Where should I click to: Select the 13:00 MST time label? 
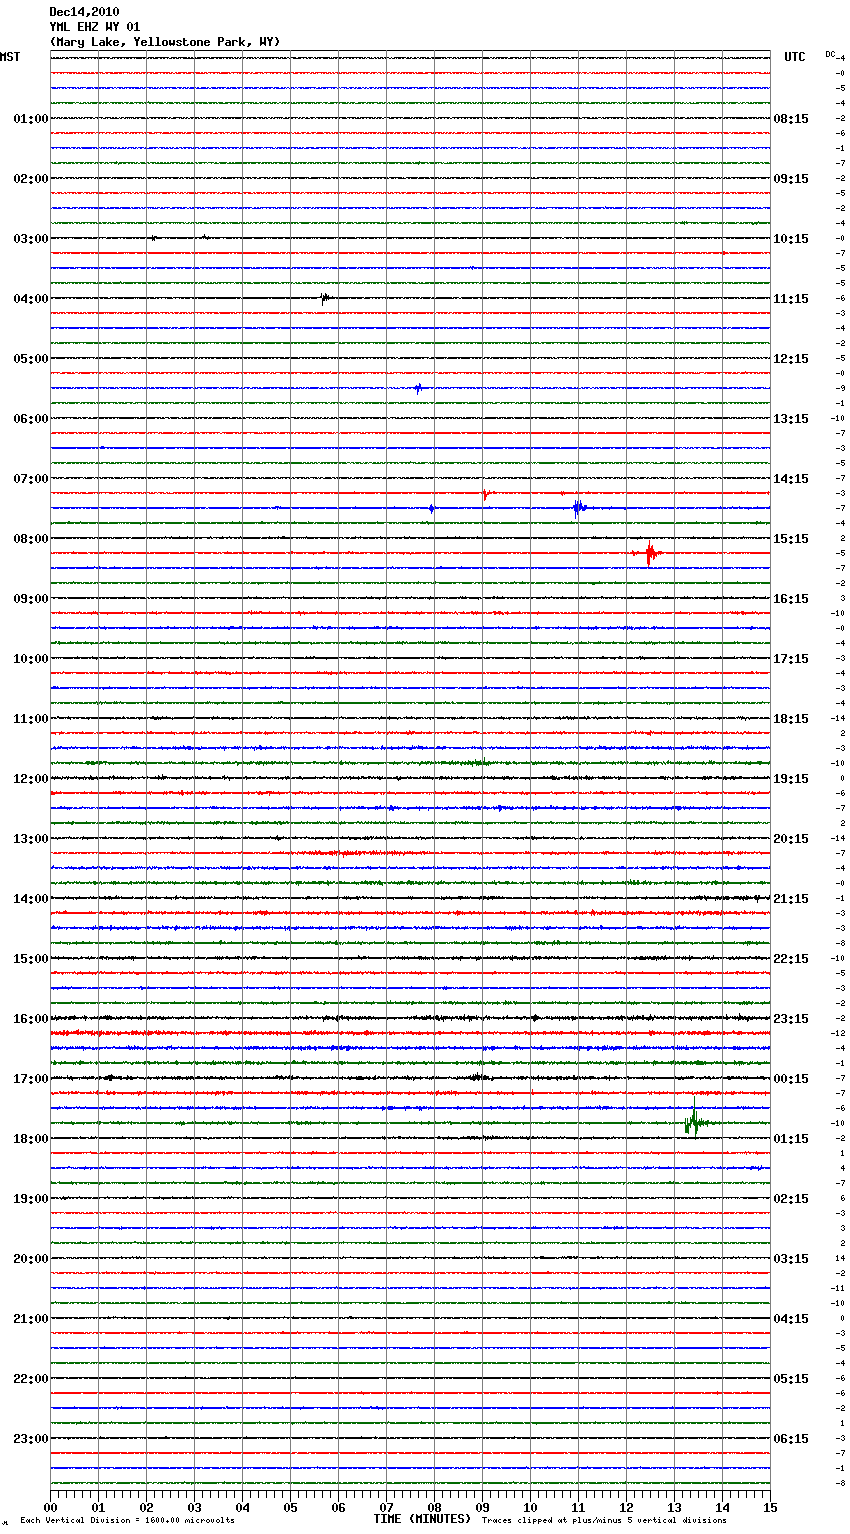pos(30,839)
